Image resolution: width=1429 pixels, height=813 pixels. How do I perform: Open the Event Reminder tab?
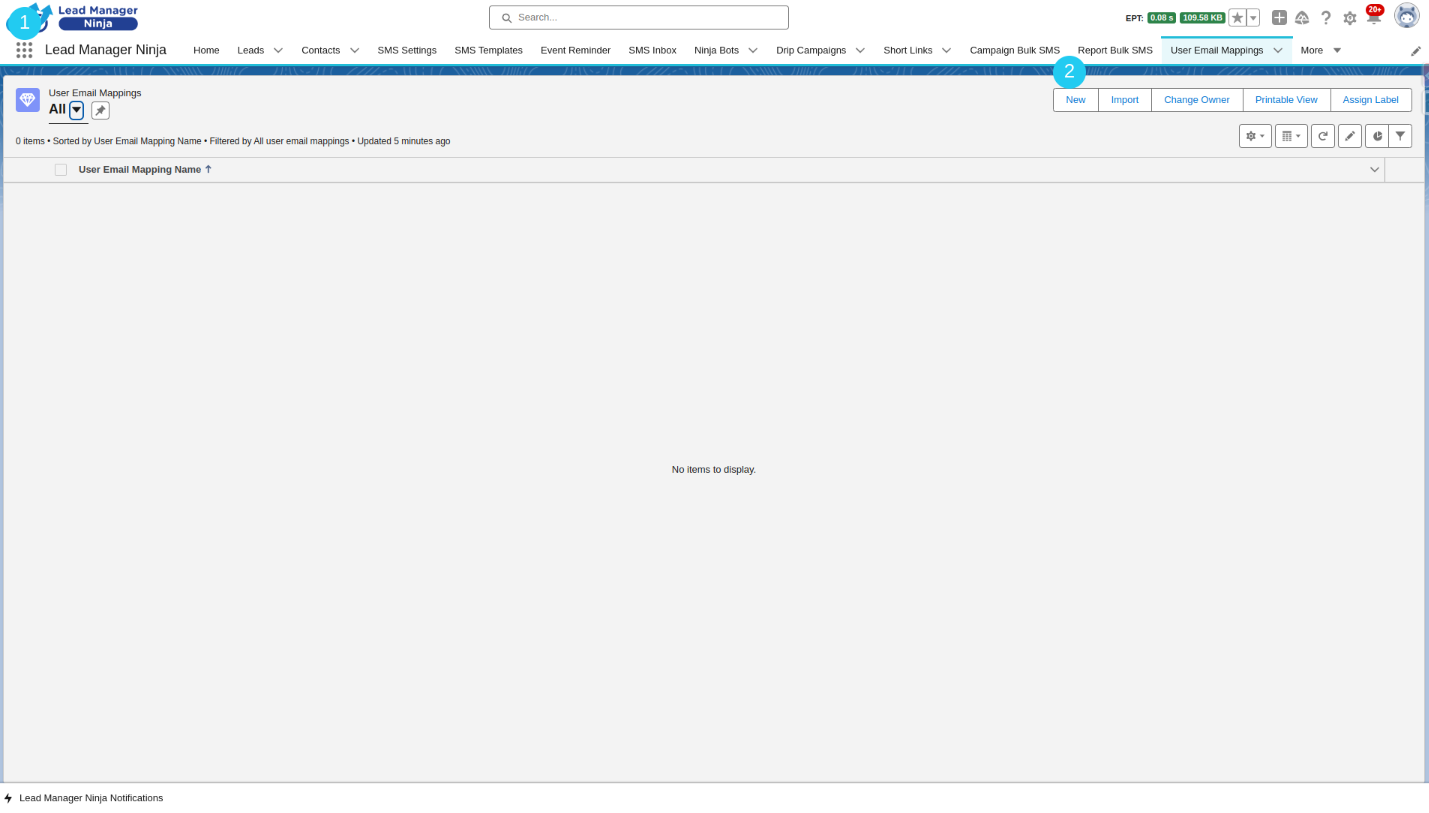tap(575, 50)
